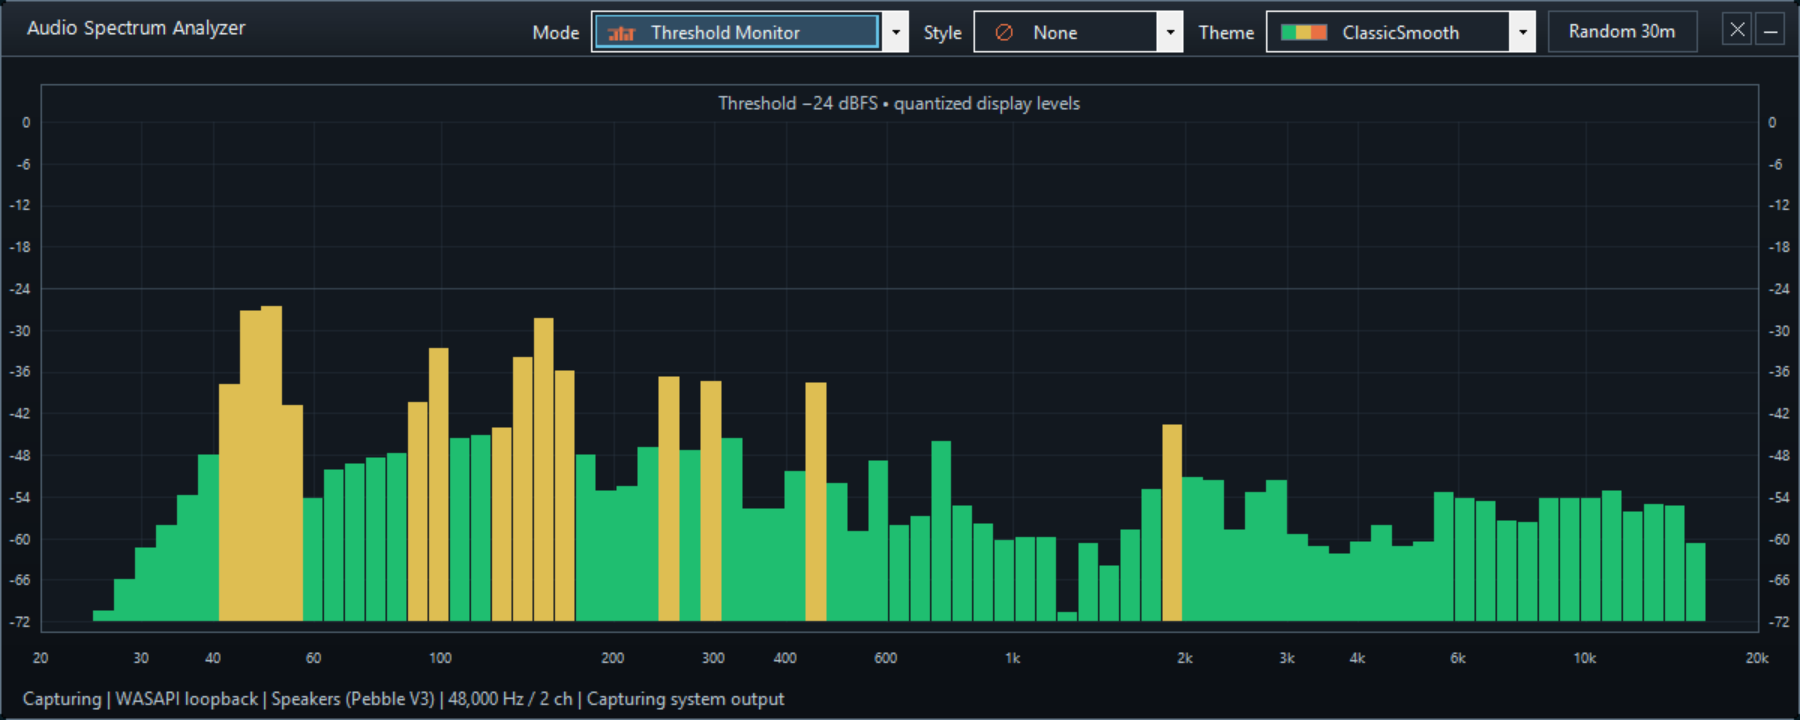The height and width of the screenshot is (720, 1800).
Task: Click the ClassicSmooth theme color swatch
Action: [x=1304, y=33]
